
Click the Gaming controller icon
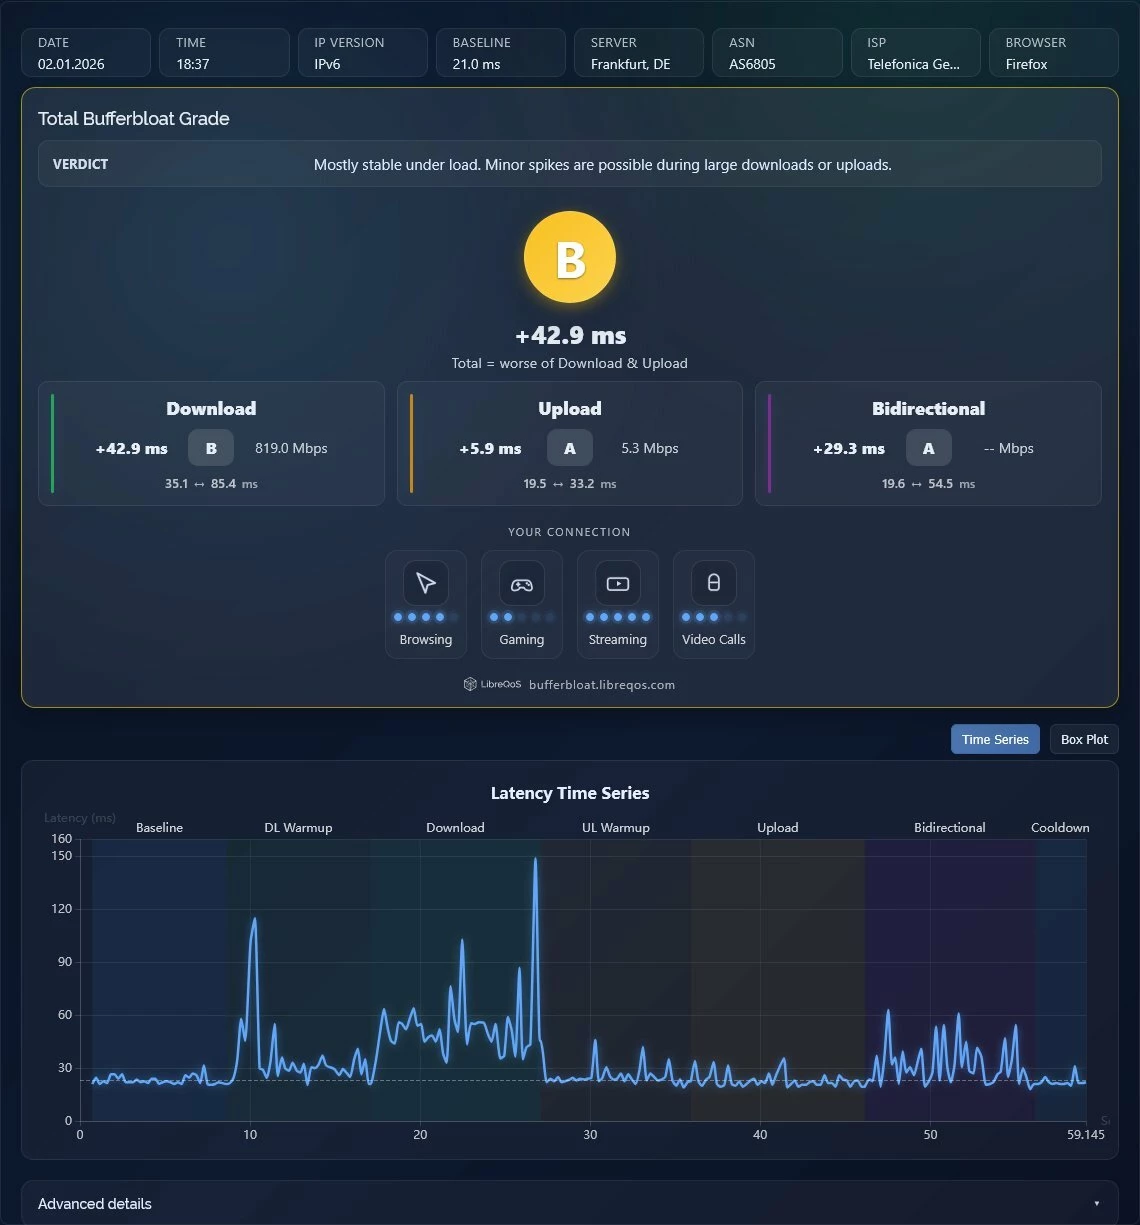[522, 583]
